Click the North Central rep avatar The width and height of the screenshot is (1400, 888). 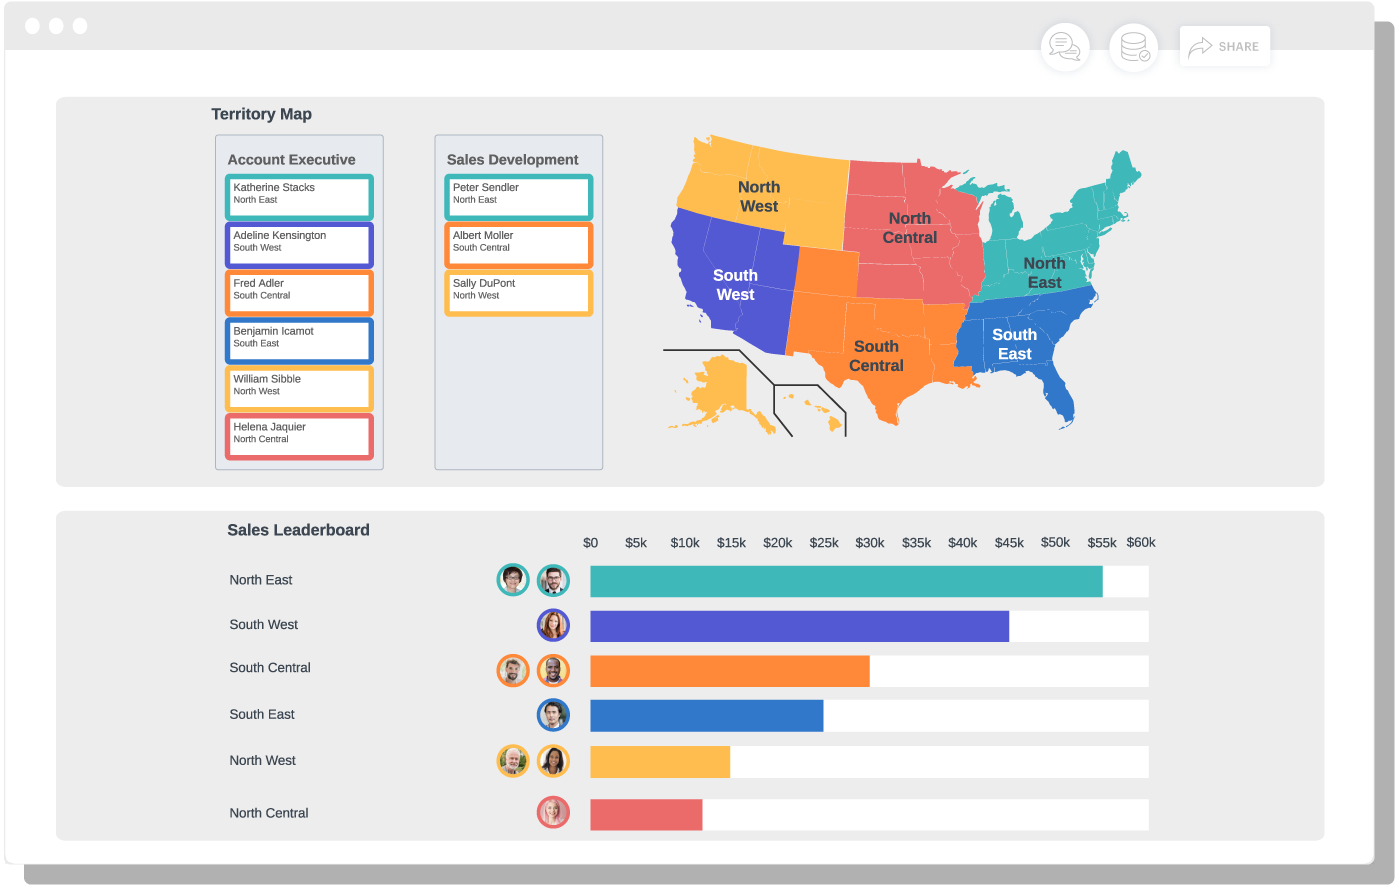[553, 812]
